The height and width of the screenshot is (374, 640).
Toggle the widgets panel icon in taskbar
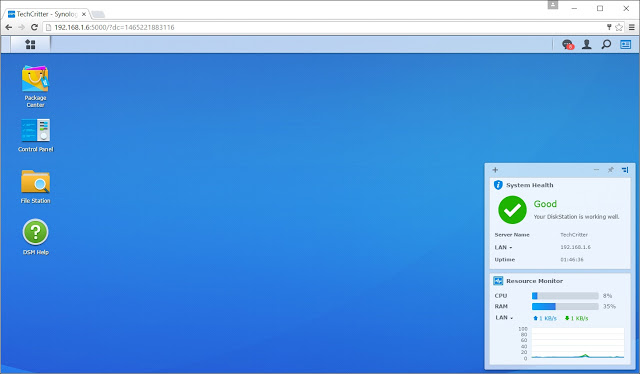[x=625, y=44]
